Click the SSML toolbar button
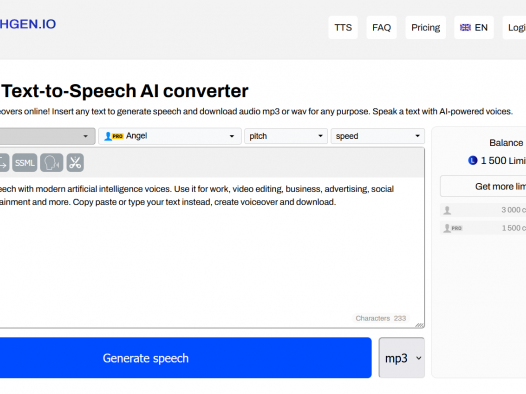 pos(25,163)
